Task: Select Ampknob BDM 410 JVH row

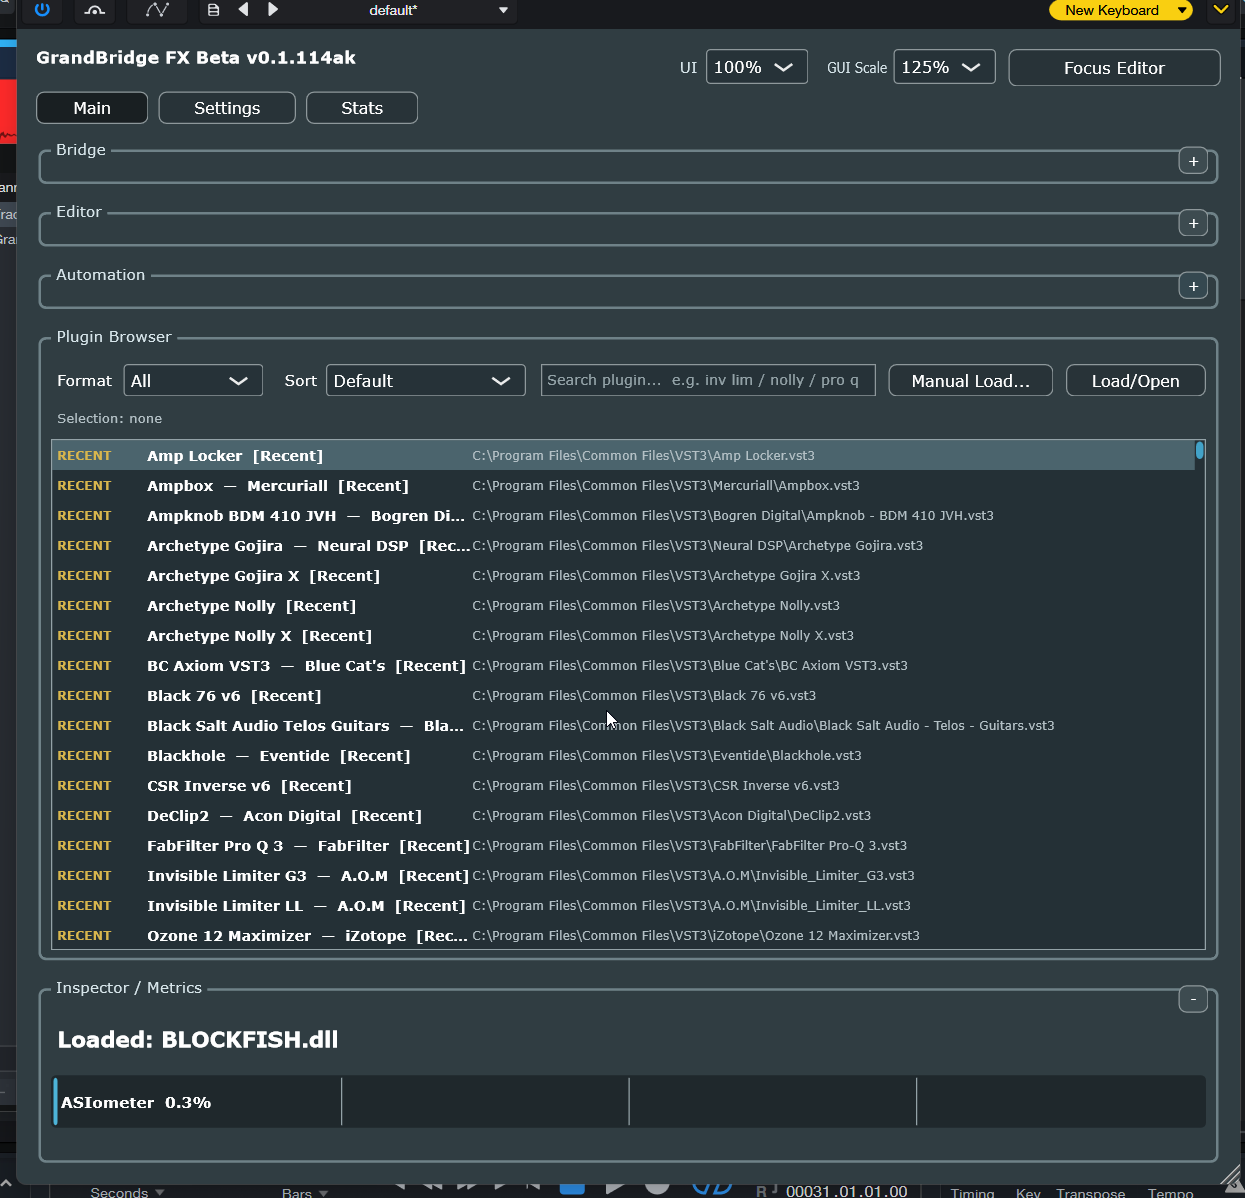Action: pos(623,515)
